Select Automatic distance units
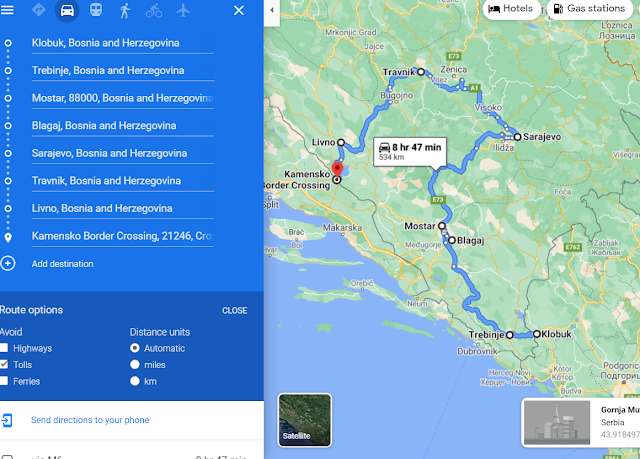Viewport: 640px width, 459px height. [x=135, y=348]
